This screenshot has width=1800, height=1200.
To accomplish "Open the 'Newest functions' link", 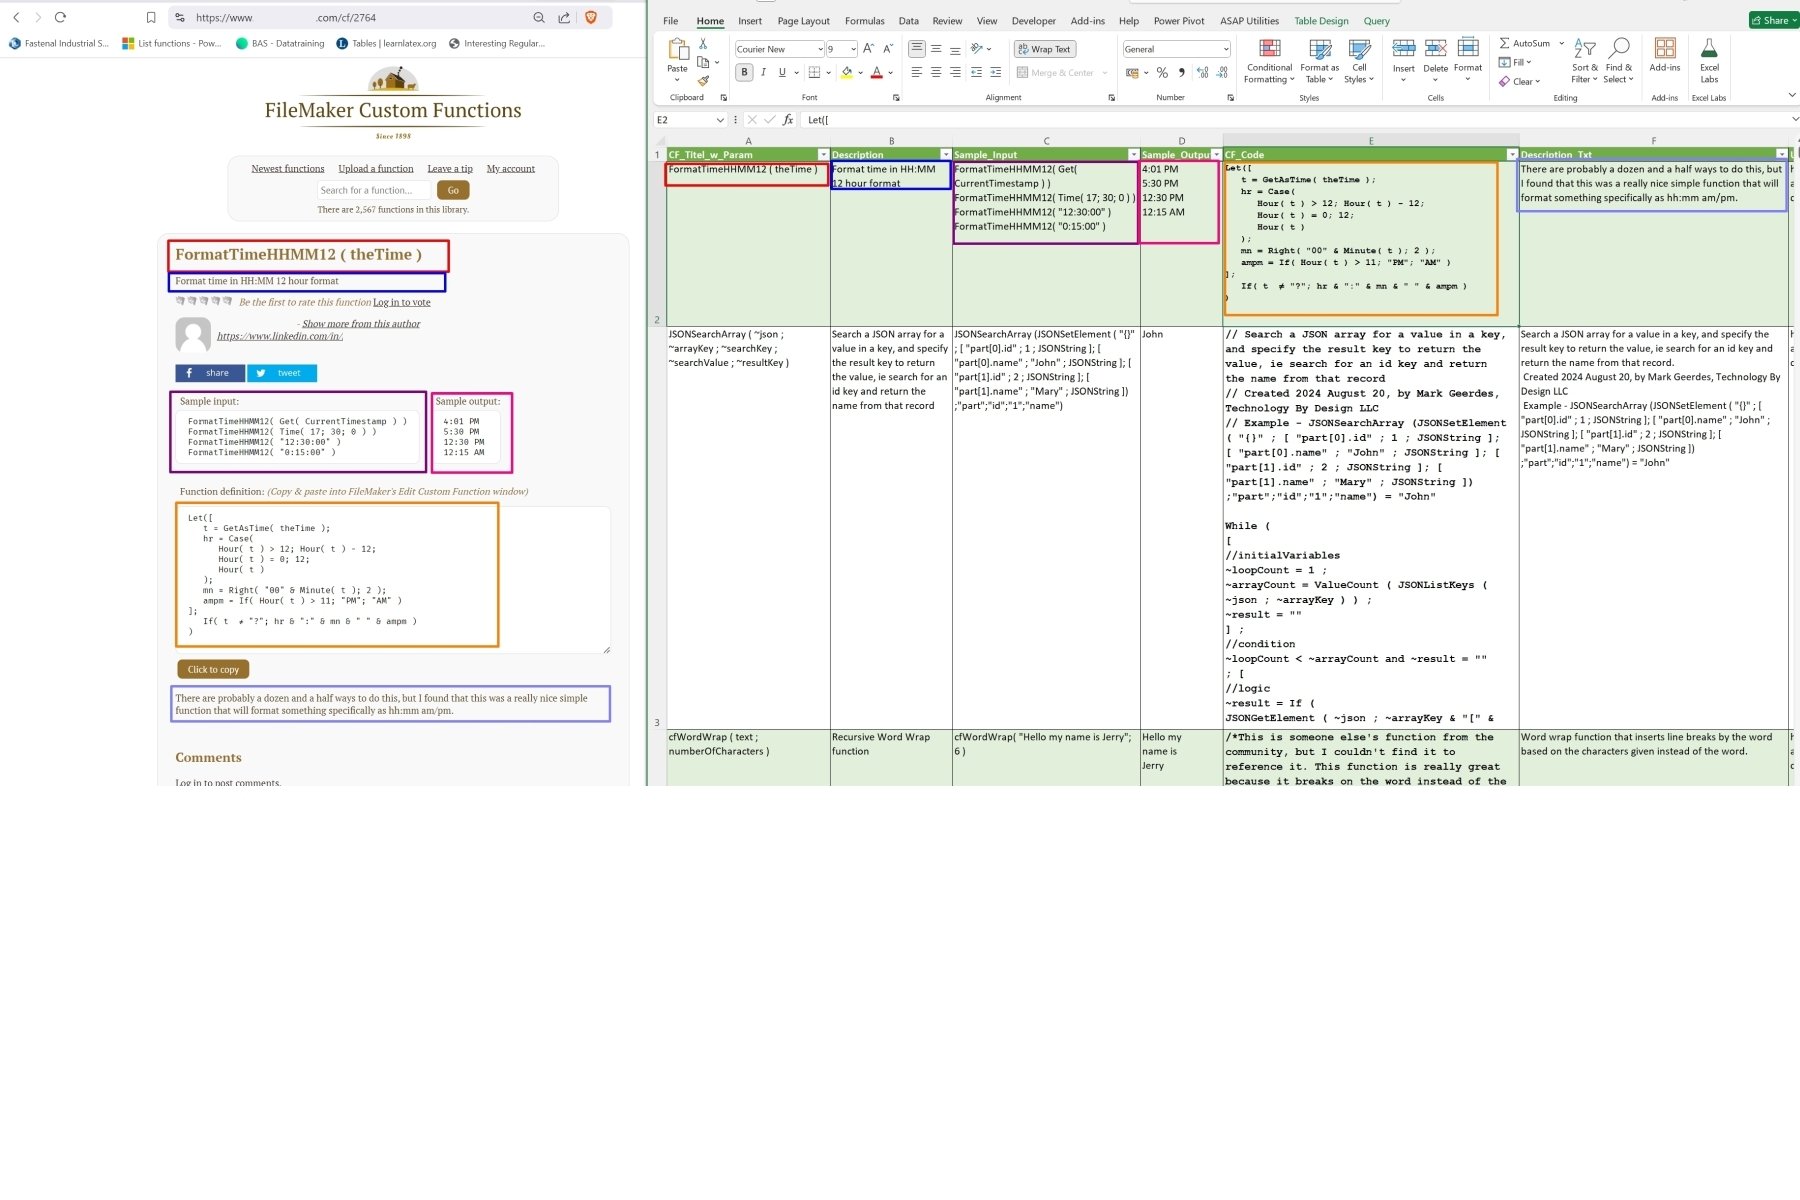I will pos(288,168).
